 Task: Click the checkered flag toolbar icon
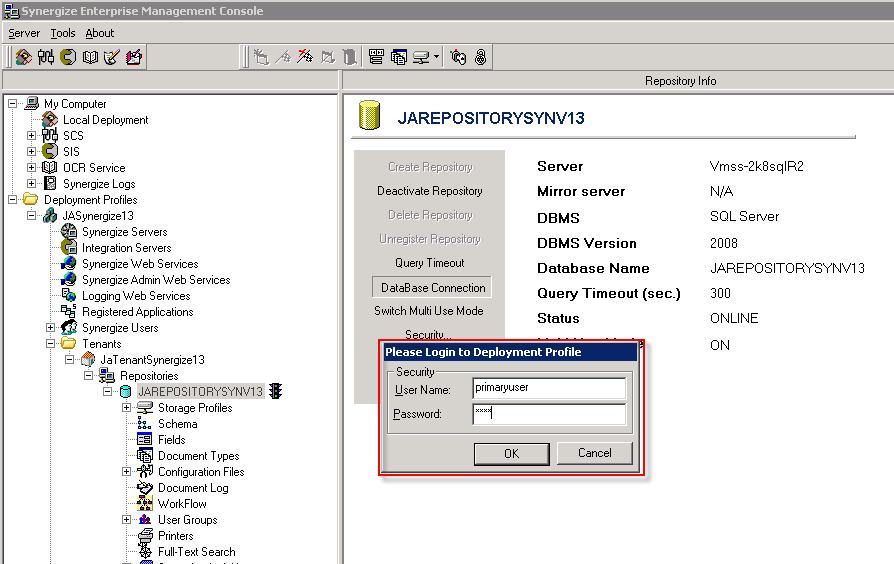(305, 57)
